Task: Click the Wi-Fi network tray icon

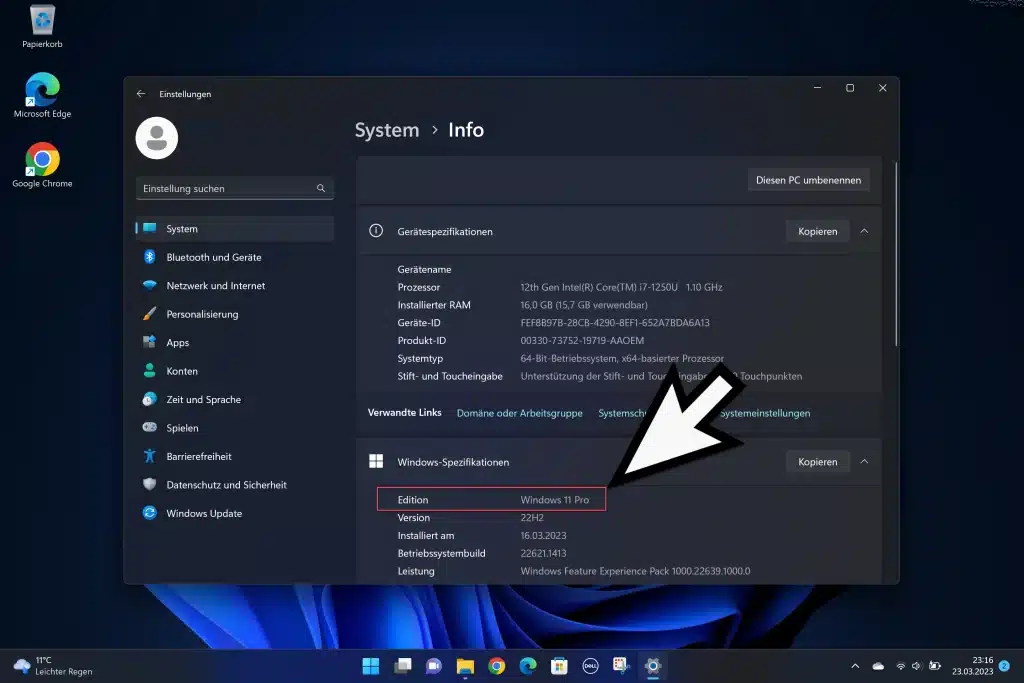Action: pyautogui.click(x=901, y=666)
